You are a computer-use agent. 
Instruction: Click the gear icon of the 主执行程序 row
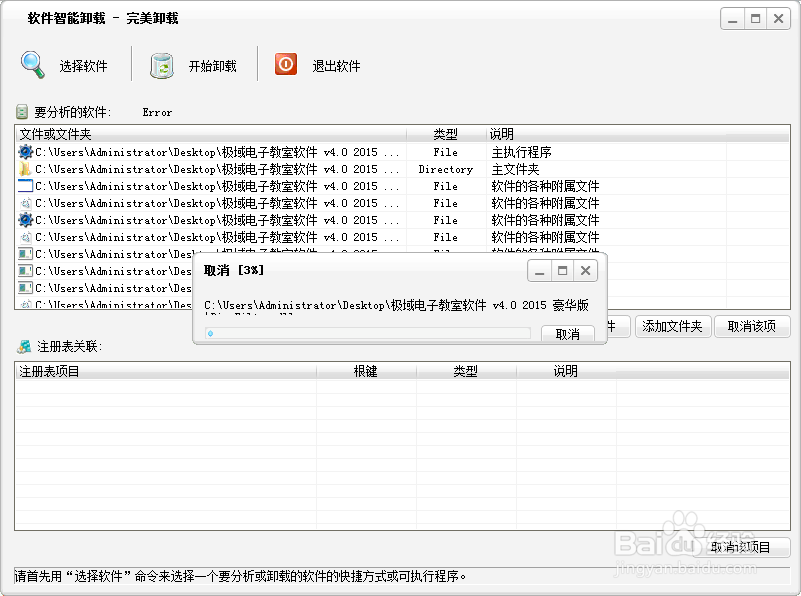point(25,152)
